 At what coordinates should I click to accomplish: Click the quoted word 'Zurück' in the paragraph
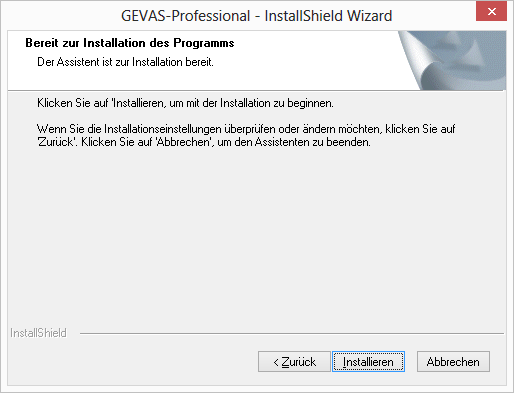[57, 142]
